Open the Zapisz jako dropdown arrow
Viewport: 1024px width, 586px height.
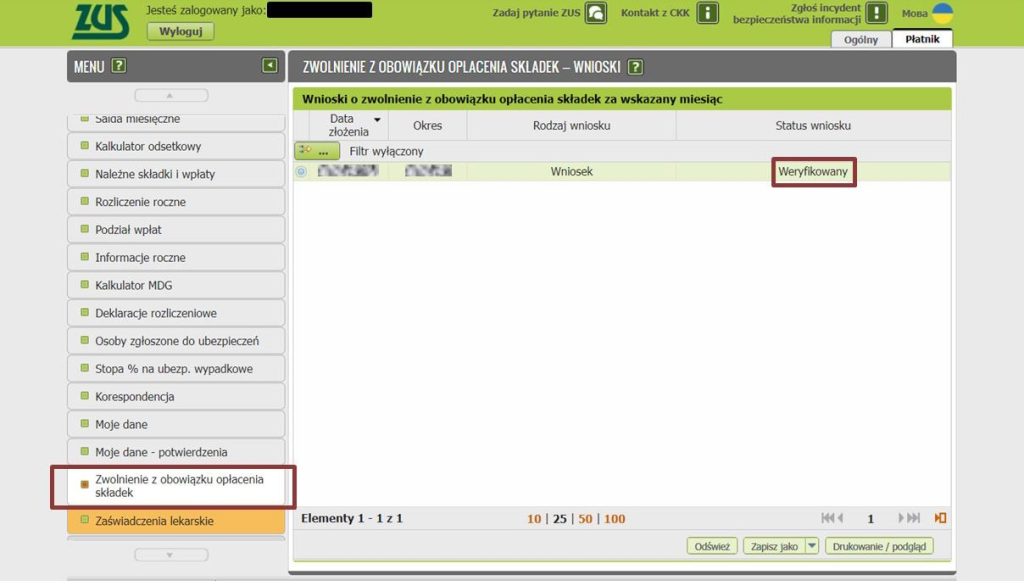[811, 546]
